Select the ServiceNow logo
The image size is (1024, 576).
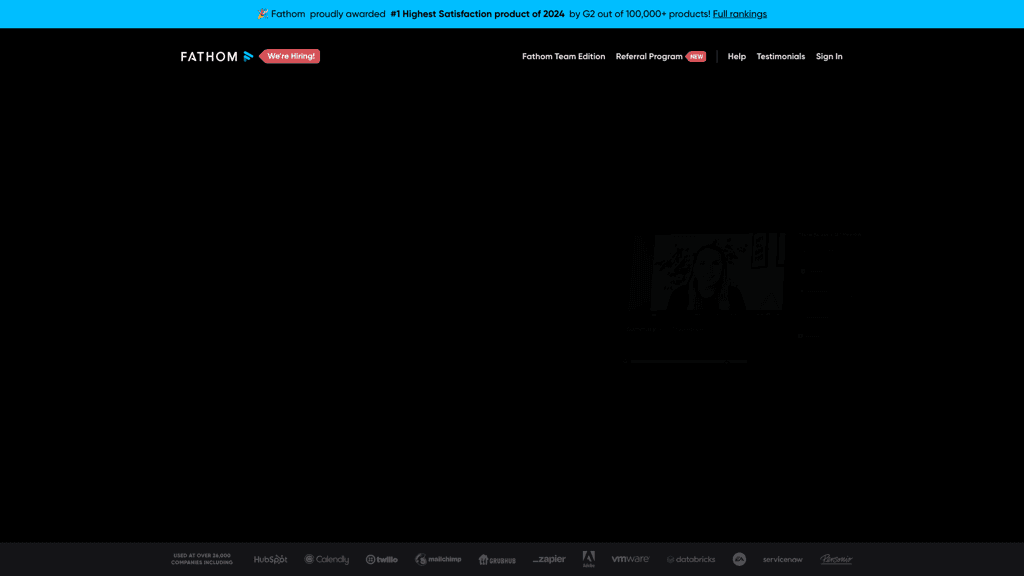[782, 560]
